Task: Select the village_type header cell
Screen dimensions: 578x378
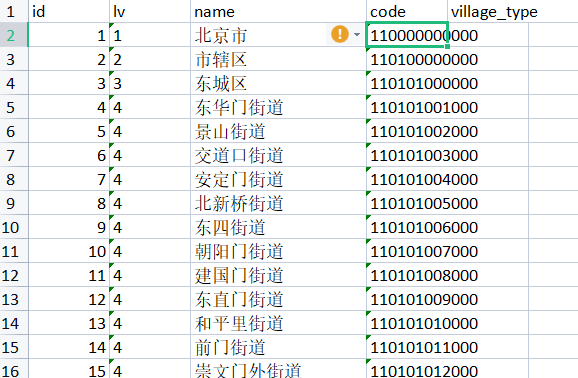Action: 488,11
